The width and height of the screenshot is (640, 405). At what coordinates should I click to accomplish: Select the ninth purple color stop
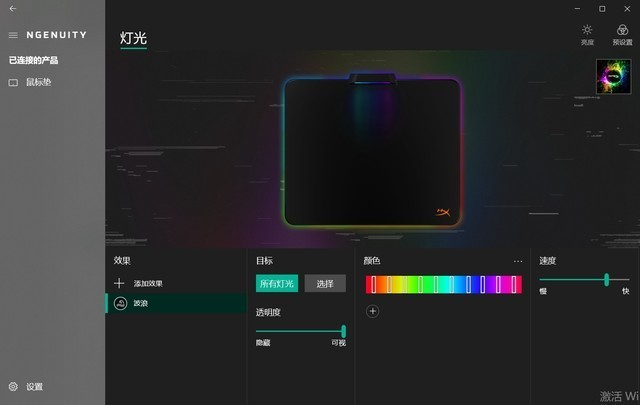498,285
